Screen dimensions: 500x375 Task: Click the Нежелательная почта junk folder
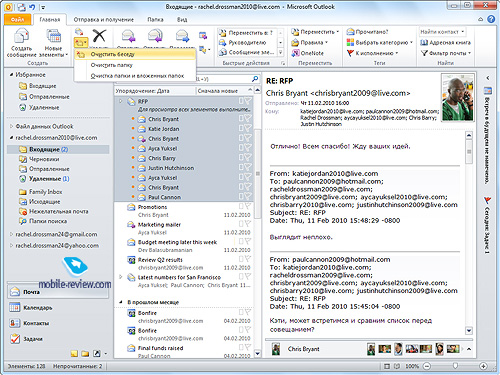click(x=54, y=211)
